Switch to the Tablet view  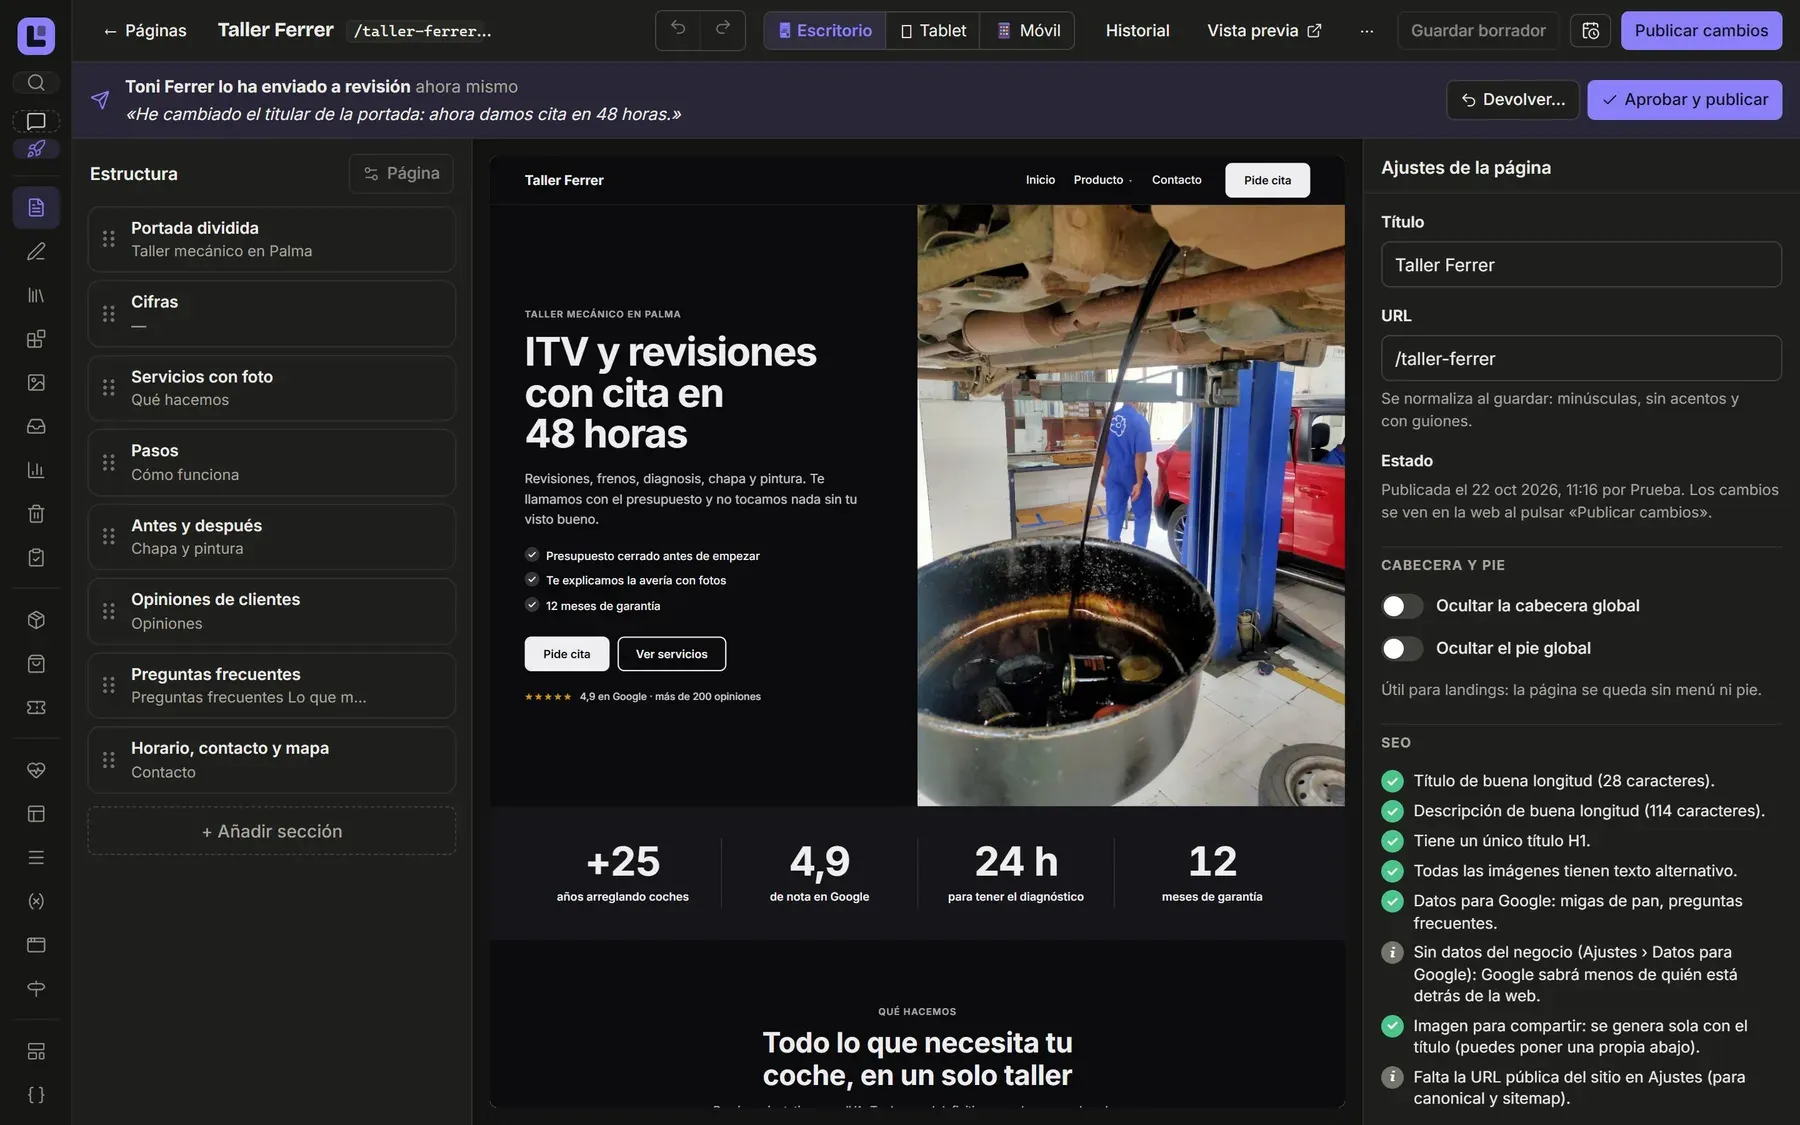(x=933, y=31)
